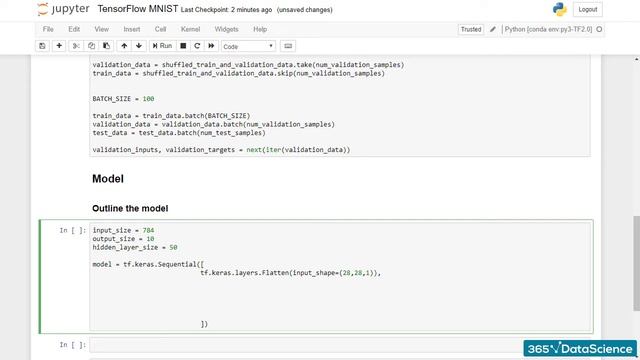Interrupt the kernel with stop icon

pos(183,46)
